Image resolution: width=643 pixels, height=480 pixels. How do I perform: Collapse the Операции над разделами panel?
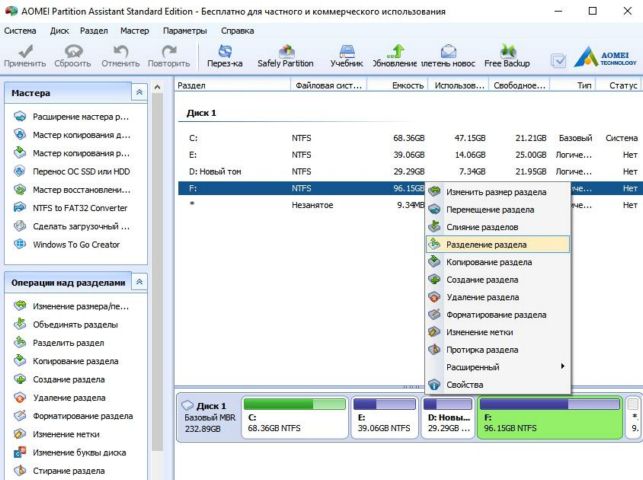(139, 282)
